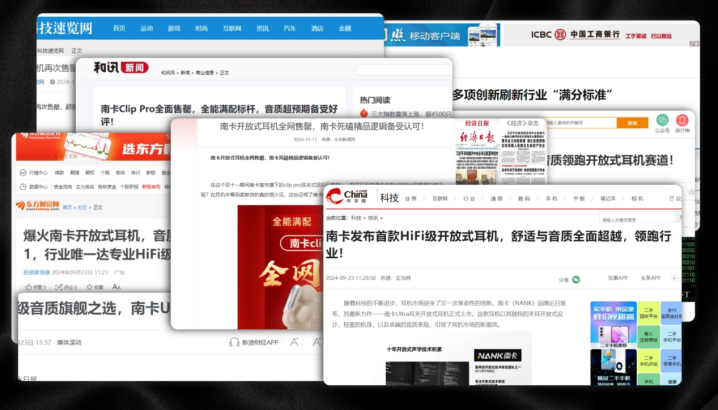Open 期权 in the 行情中心 row
Viewport: 718px width, 410px height.
click(90, 173)
